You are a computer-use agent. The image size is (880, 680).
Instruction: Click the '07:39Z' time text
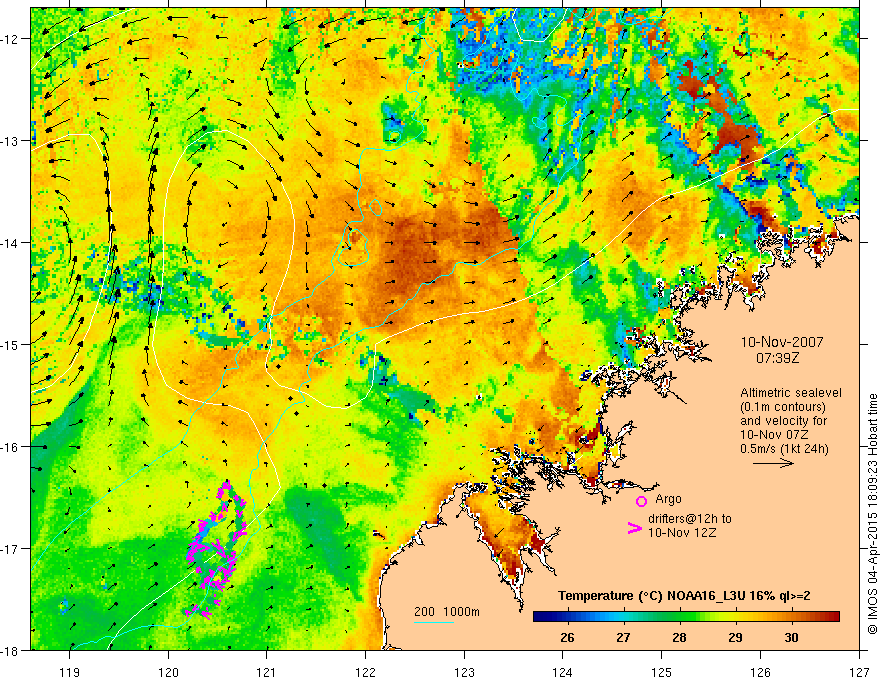point(777,358)
